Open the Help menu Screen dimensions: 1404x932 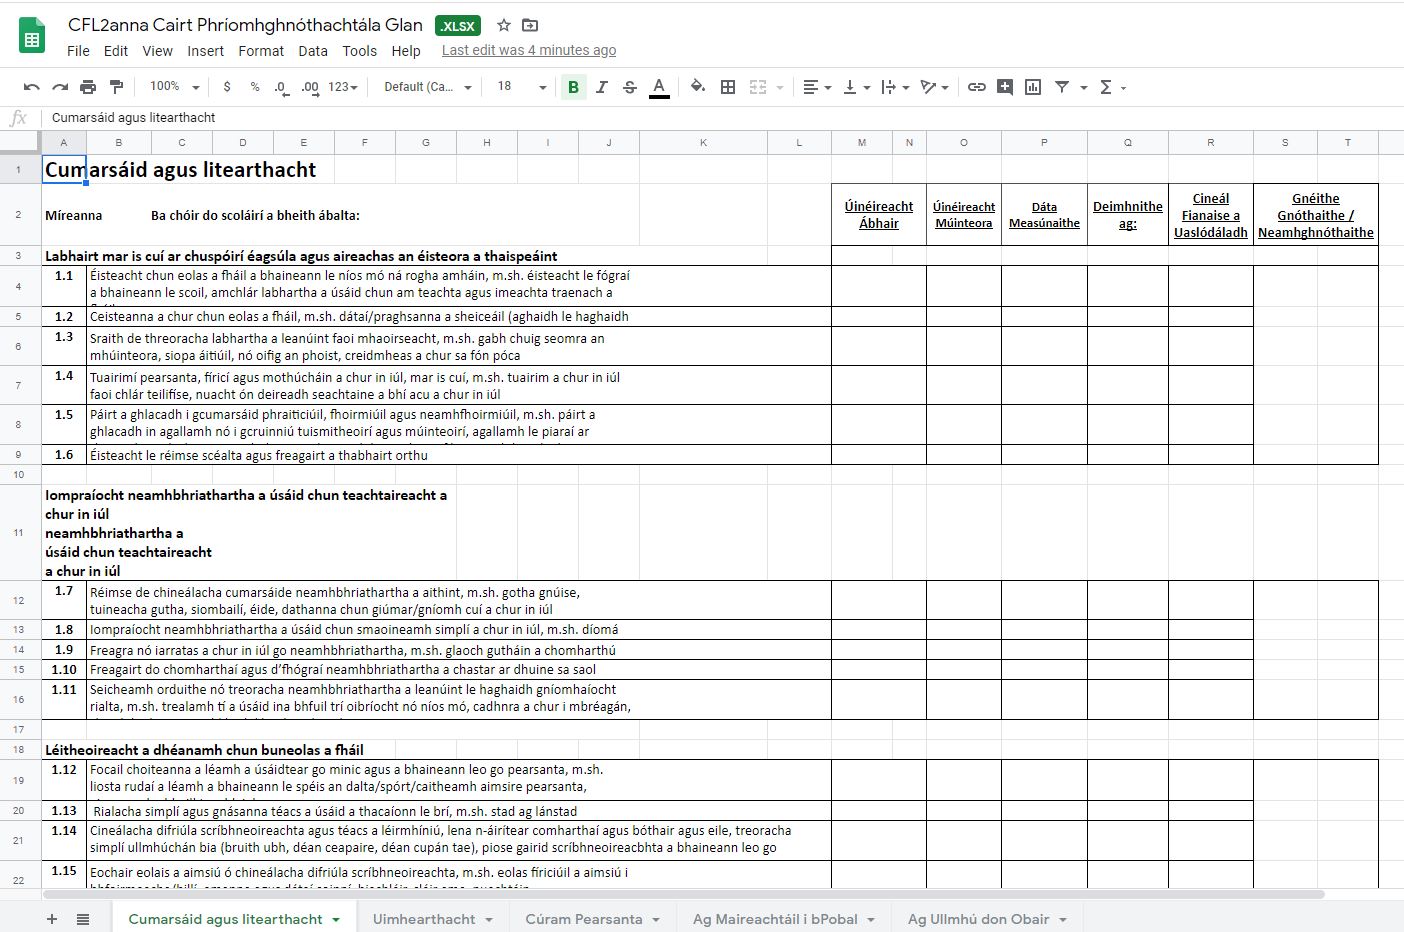coord(406,51)
